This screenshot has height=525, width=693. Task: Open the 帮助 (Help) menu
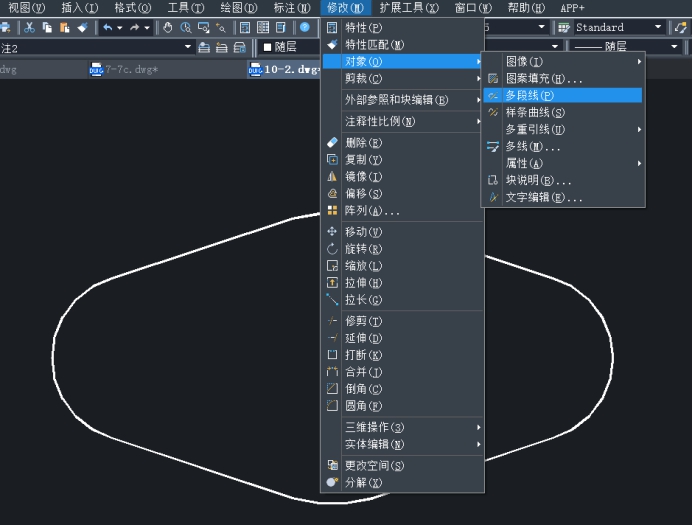pos(526,7)
